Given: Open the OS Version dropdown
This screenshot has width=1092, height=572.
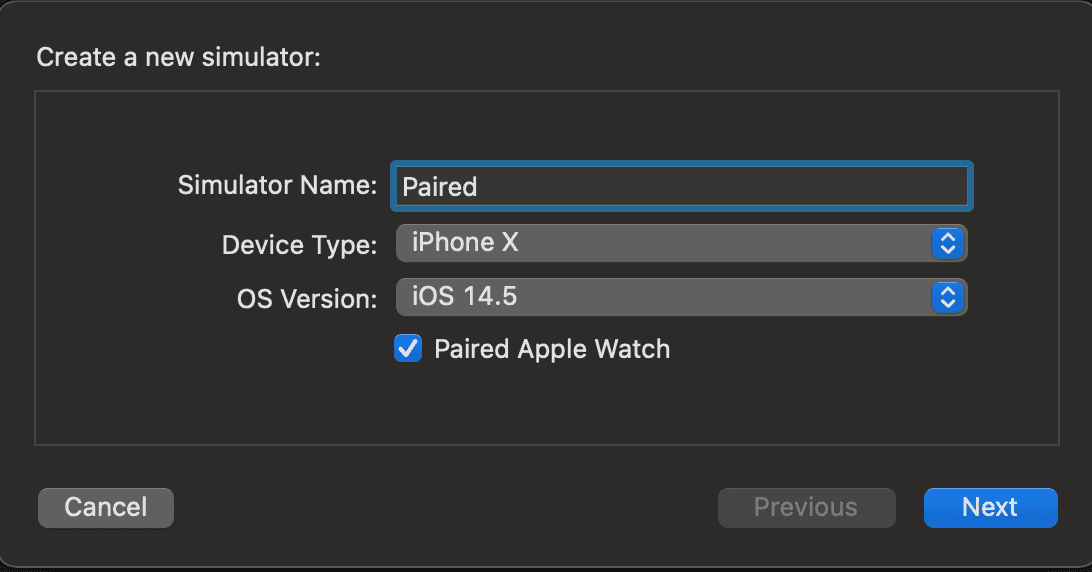Looking at the screenshot, I should (680, 297).
